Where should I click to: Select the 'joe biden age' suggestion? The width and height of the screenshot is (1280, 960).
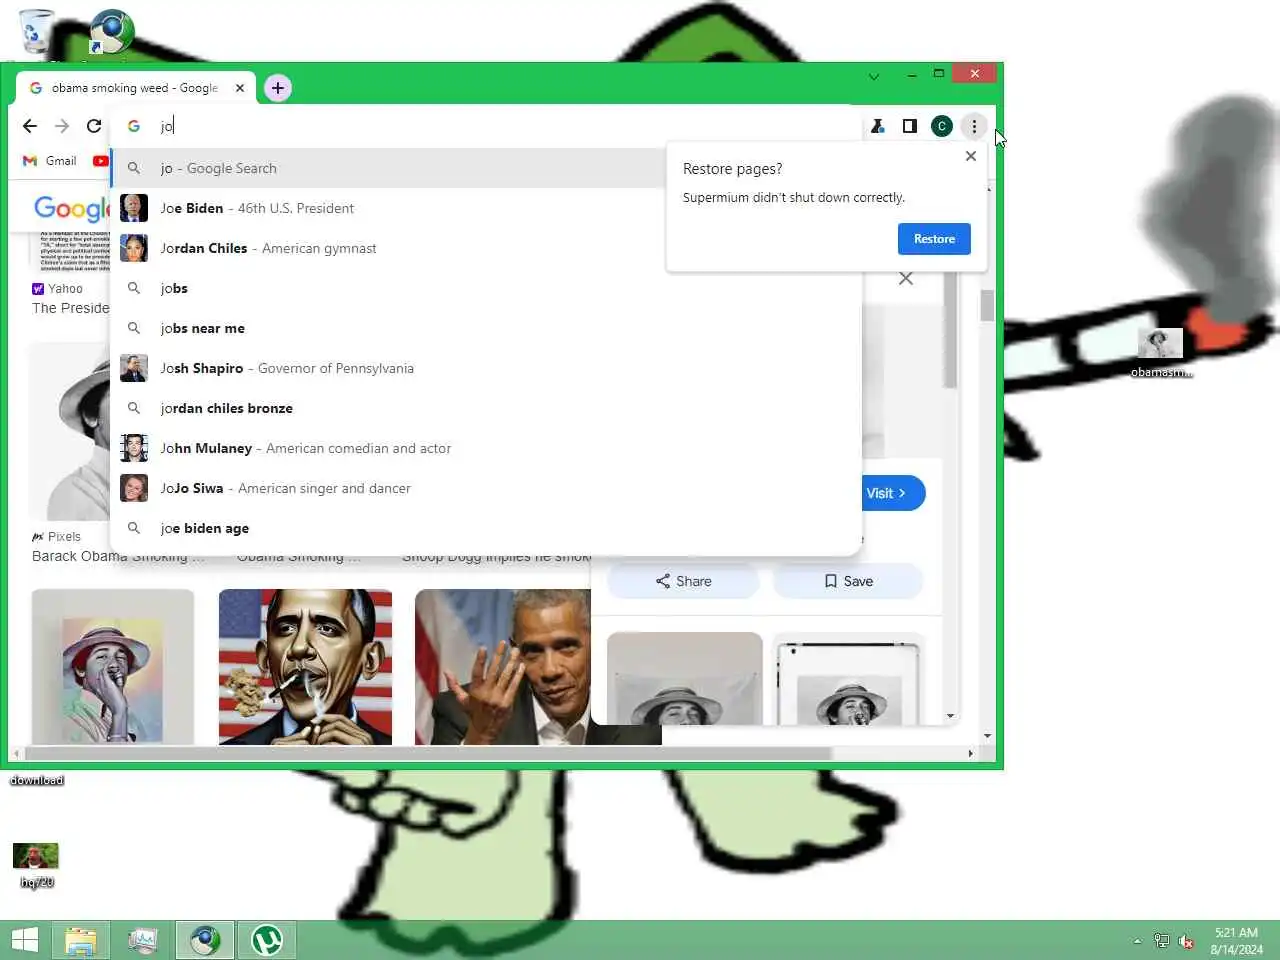click(x=486, y=528)
